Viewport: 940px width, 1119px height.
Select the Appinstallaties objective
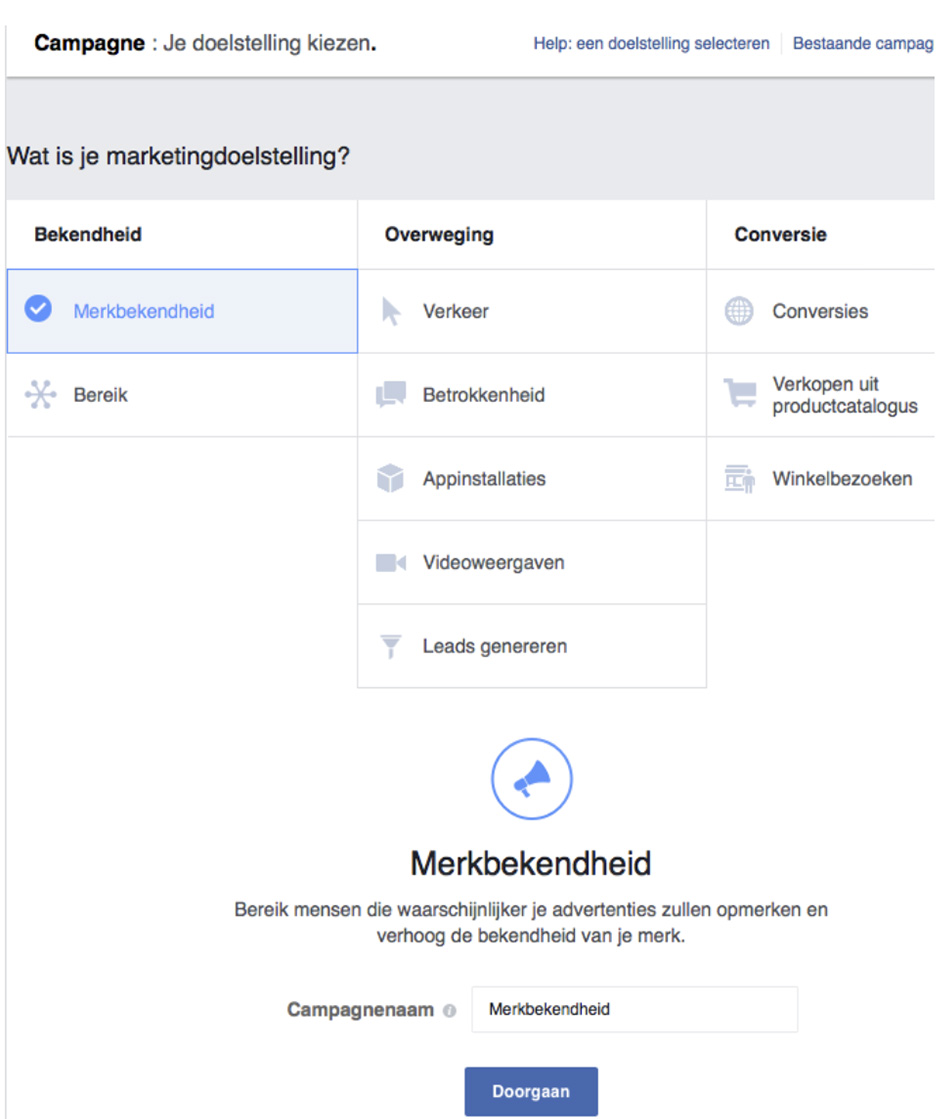[x=532, y=478]
